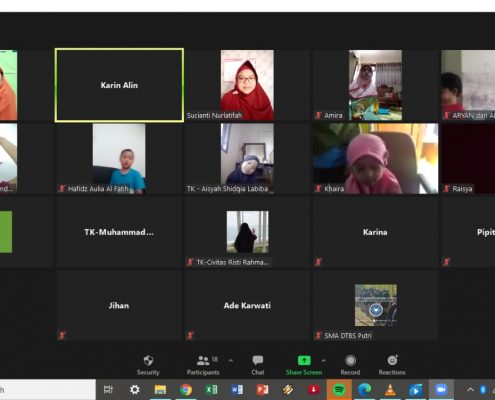
Task: Show hidden system tray icons
Action: coord(470,389)
